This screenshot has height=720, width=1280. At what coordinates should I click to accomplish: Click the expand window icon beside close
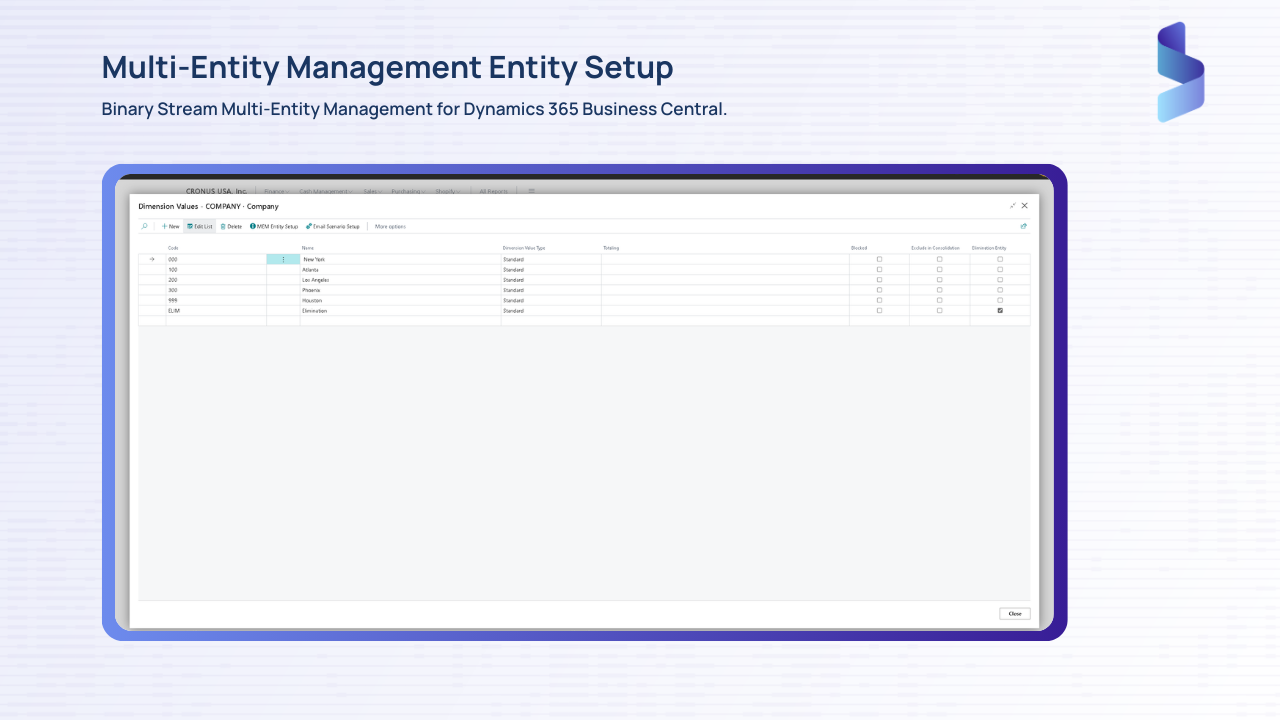(1012, 205)
